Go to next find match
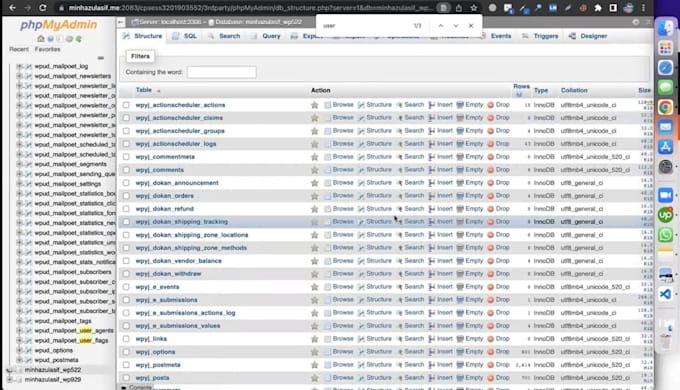Image resolution: width=680 pixels, height=390 pixels. [456, 26]
